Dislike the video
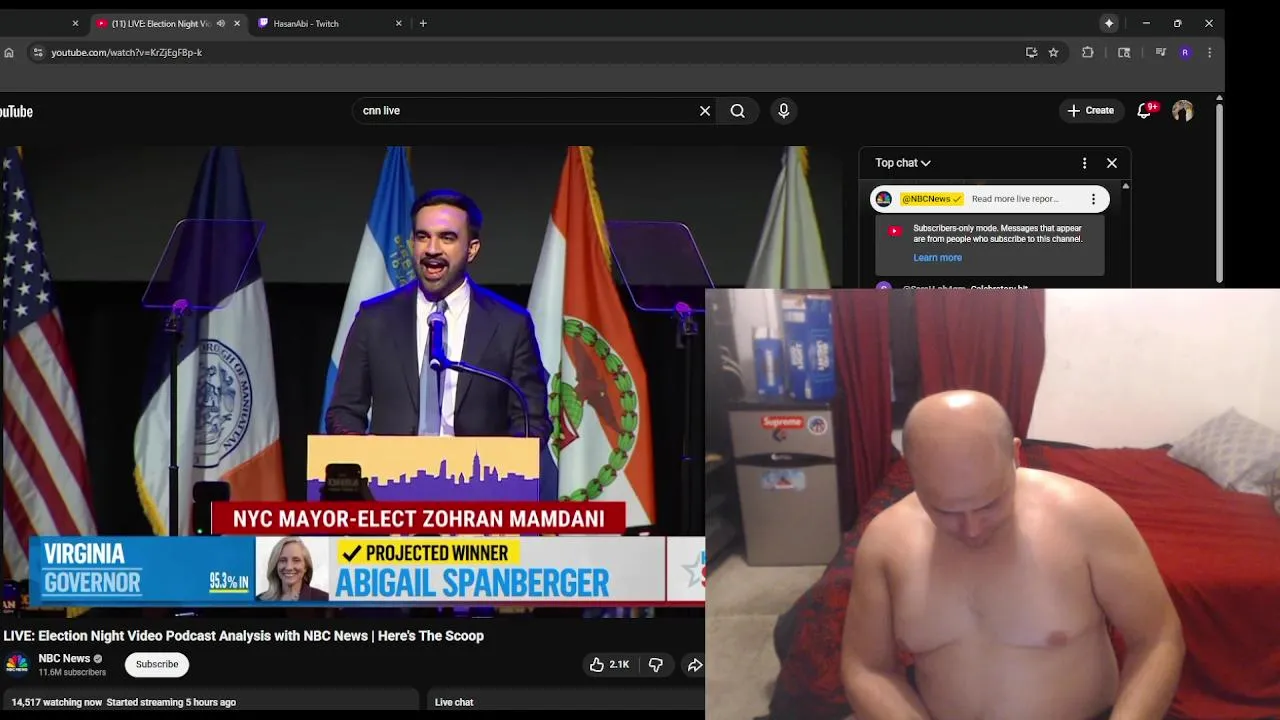Screen dimensions: 1280x720 point(656,664)
